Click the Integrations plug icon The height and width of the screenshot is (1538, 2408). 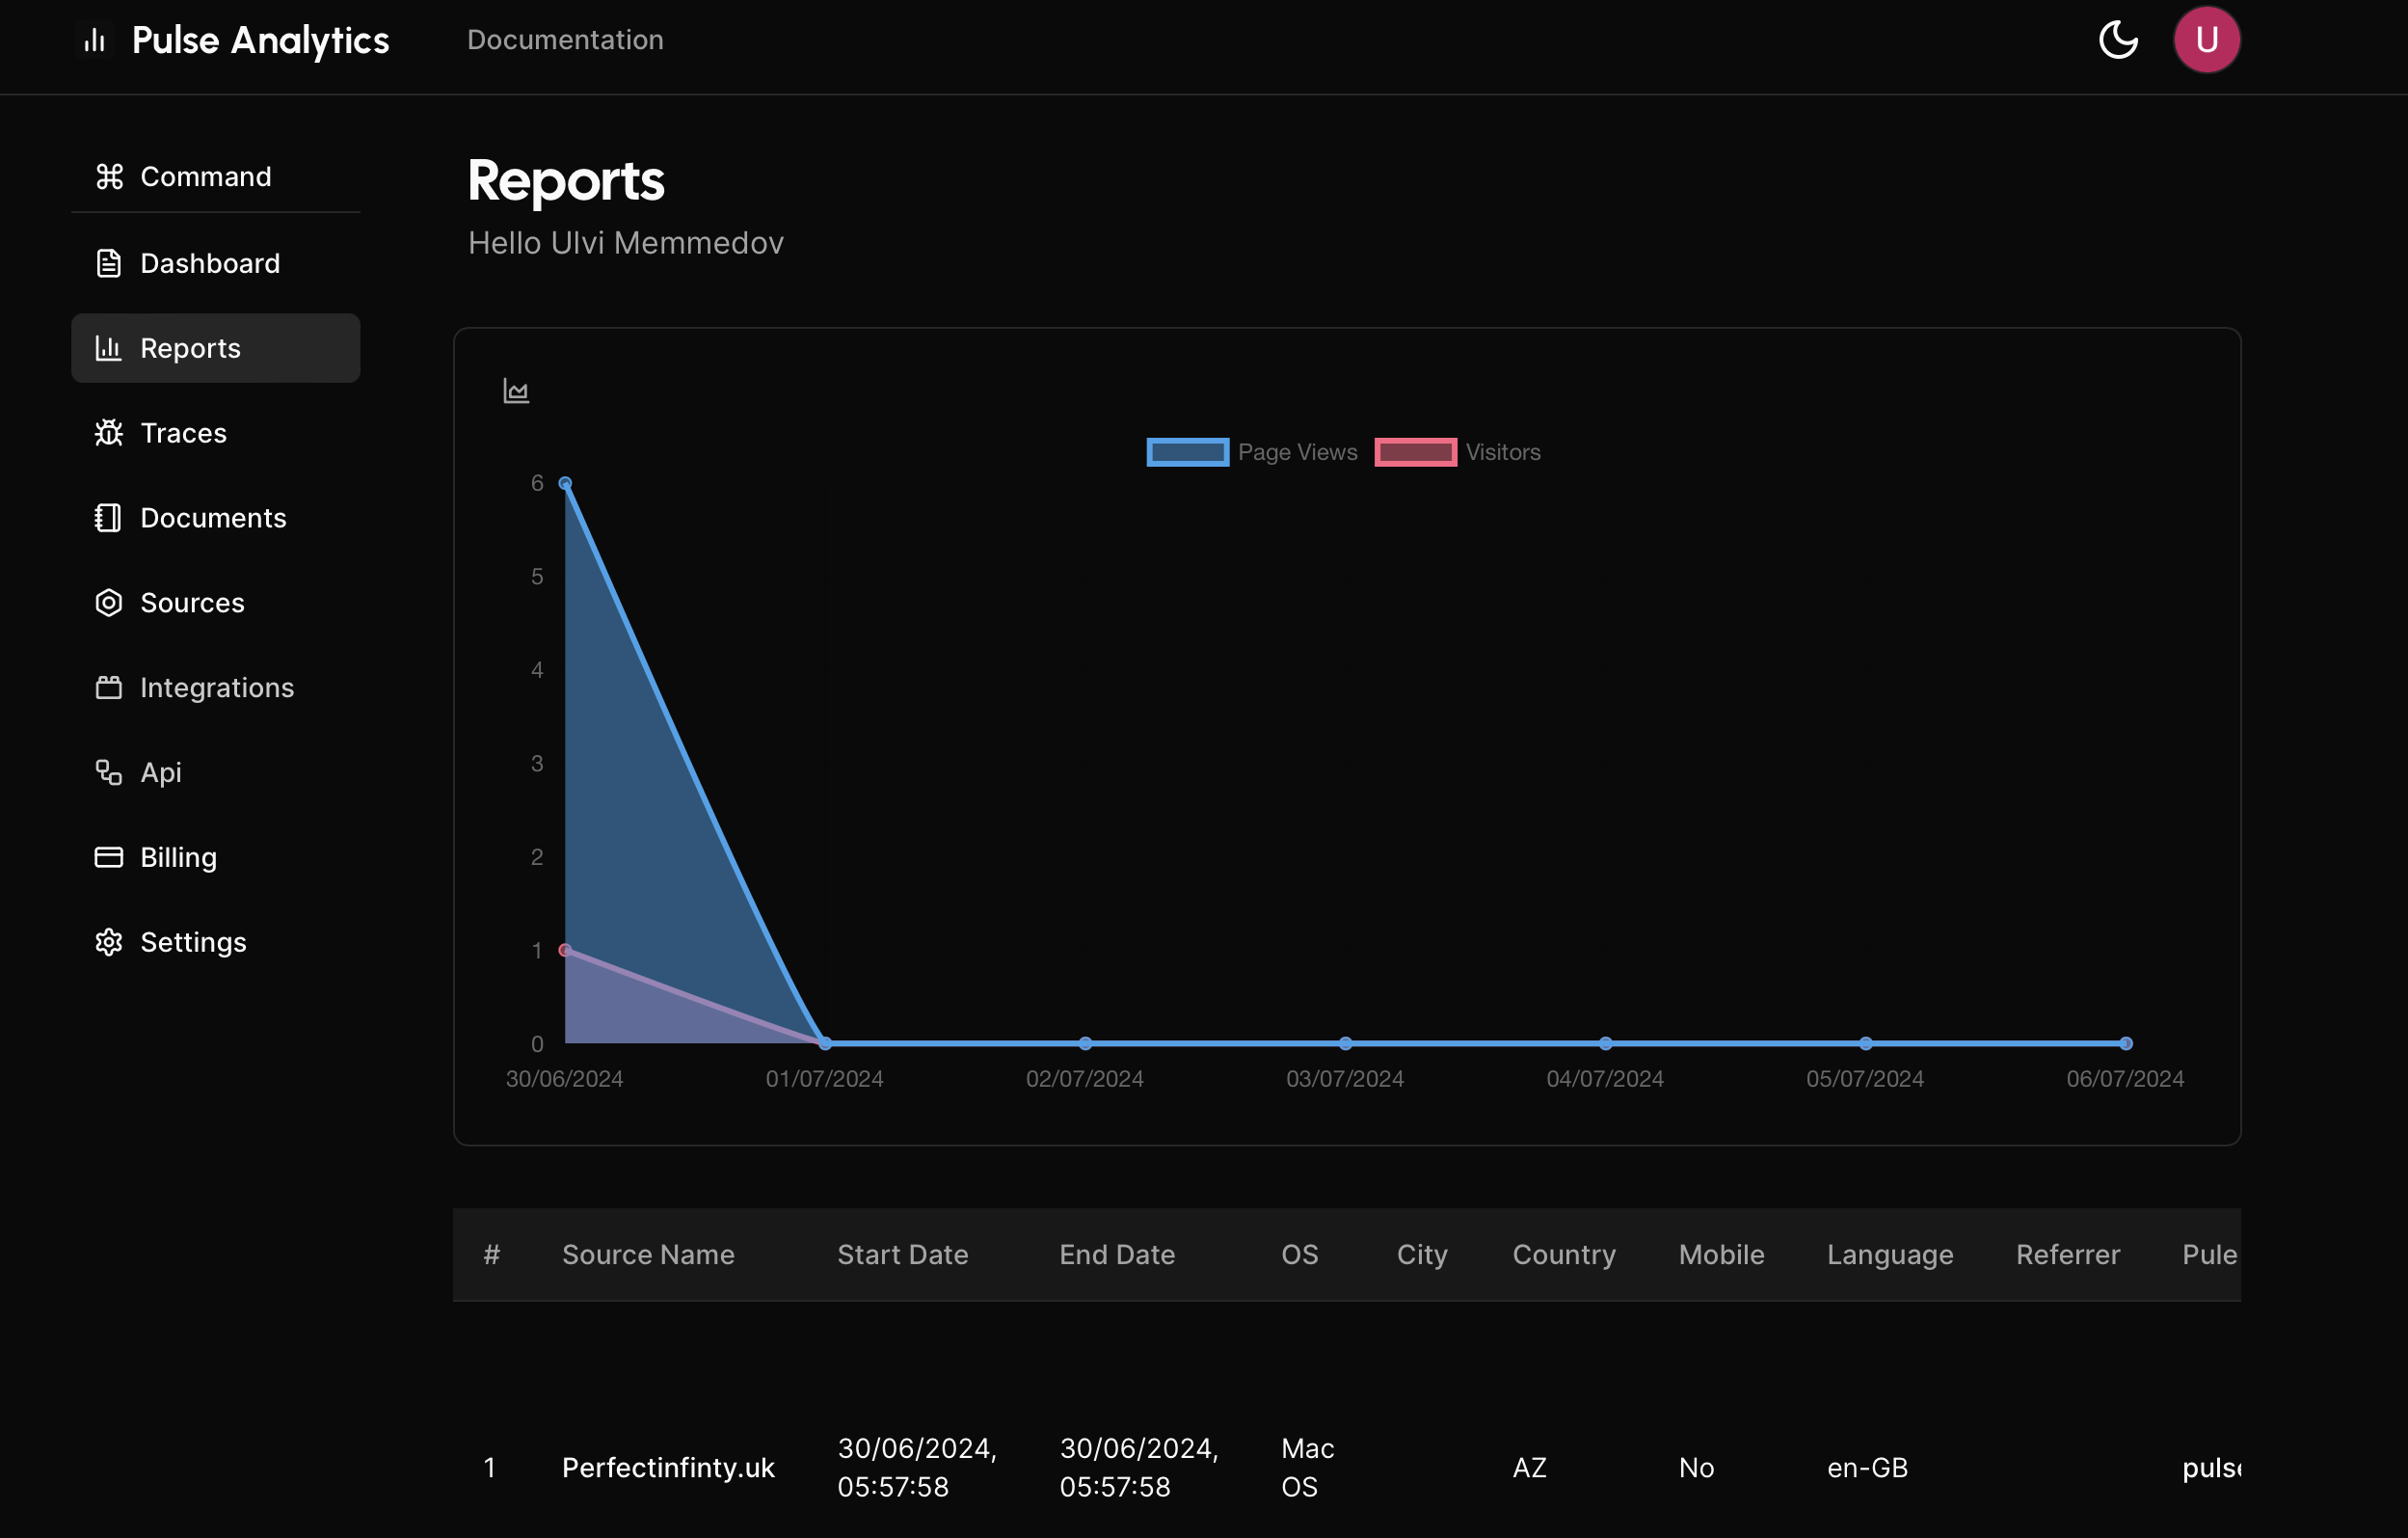109,688
